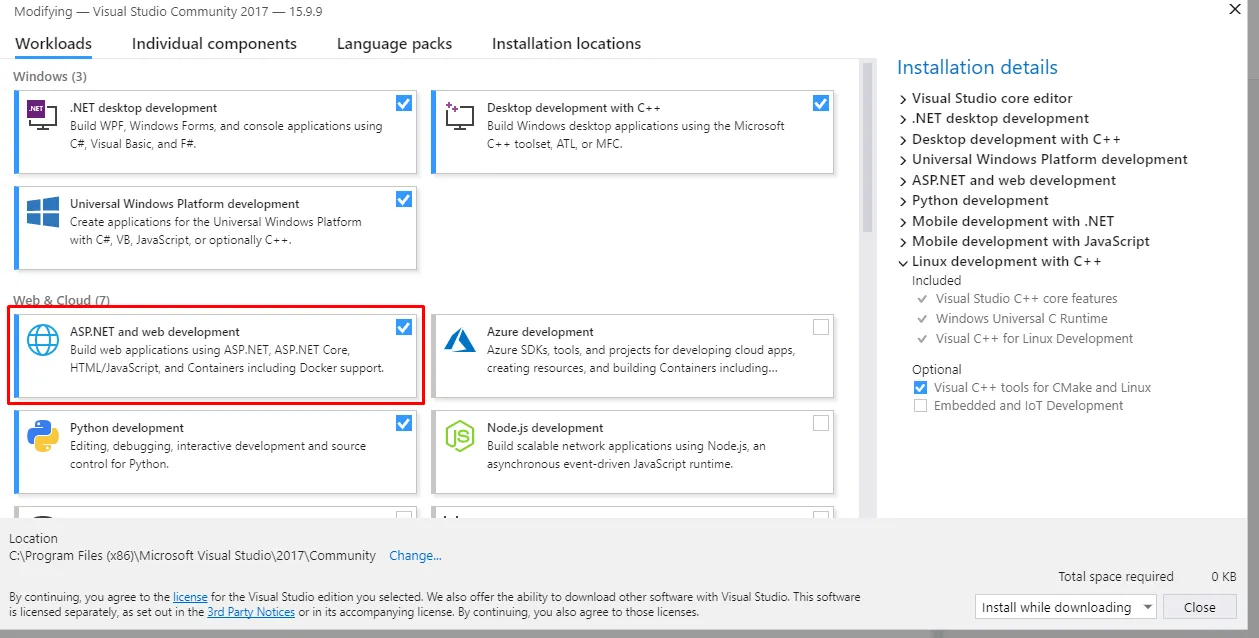1259x638 pixels.
Task: Click the Total space required value 0 KB
Action: [1223, 577]
